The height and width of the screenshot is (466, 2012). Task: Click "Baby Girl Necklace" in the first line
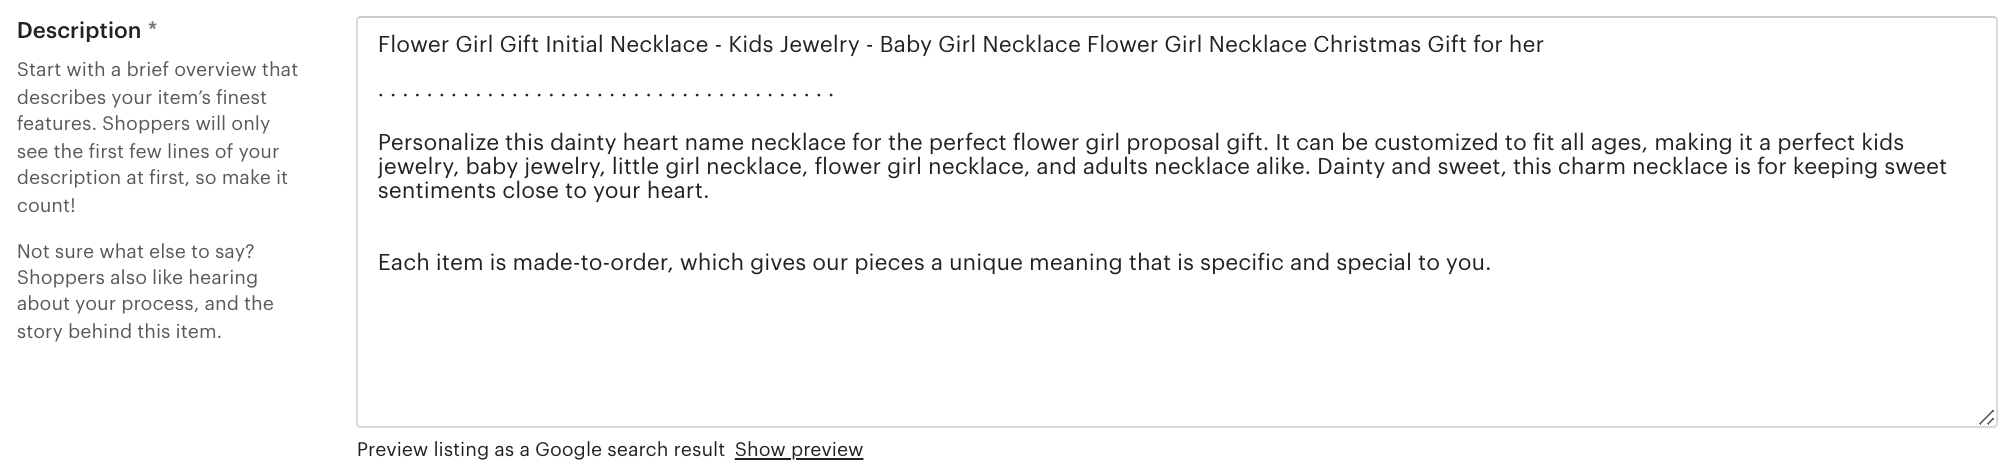click(979, 45)
